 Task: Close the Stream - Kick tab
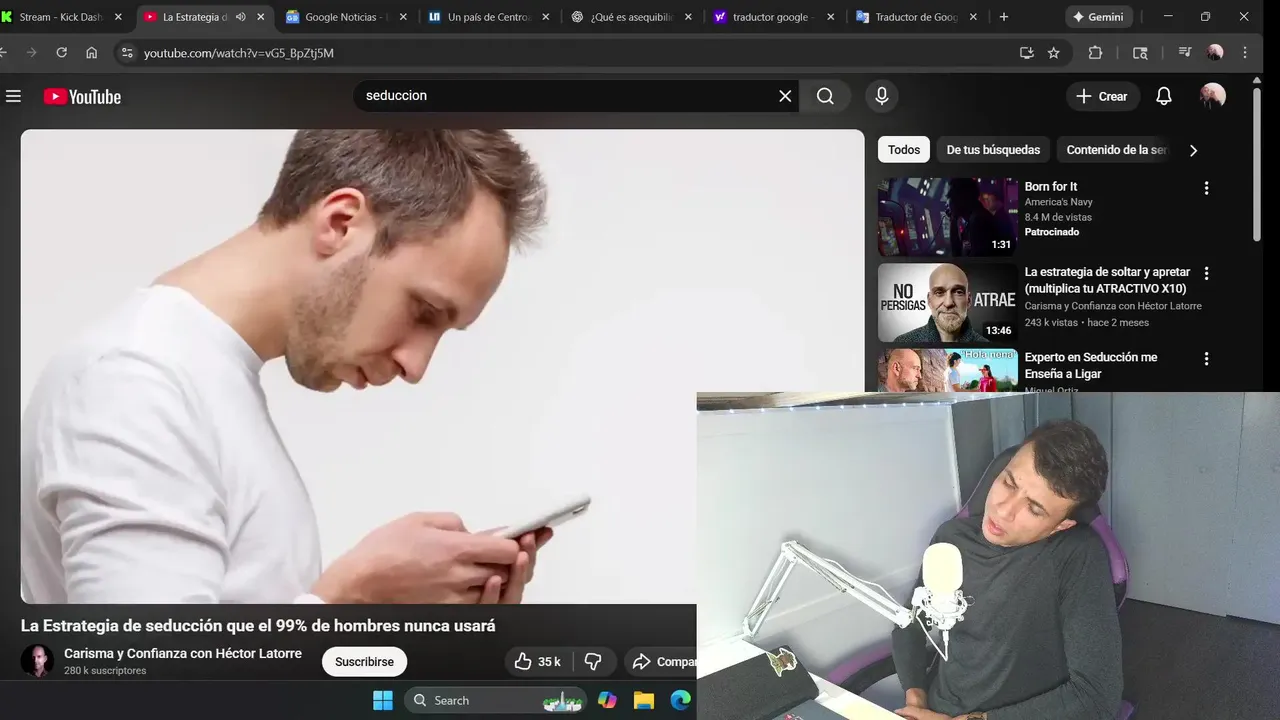(x=118, y=17)
